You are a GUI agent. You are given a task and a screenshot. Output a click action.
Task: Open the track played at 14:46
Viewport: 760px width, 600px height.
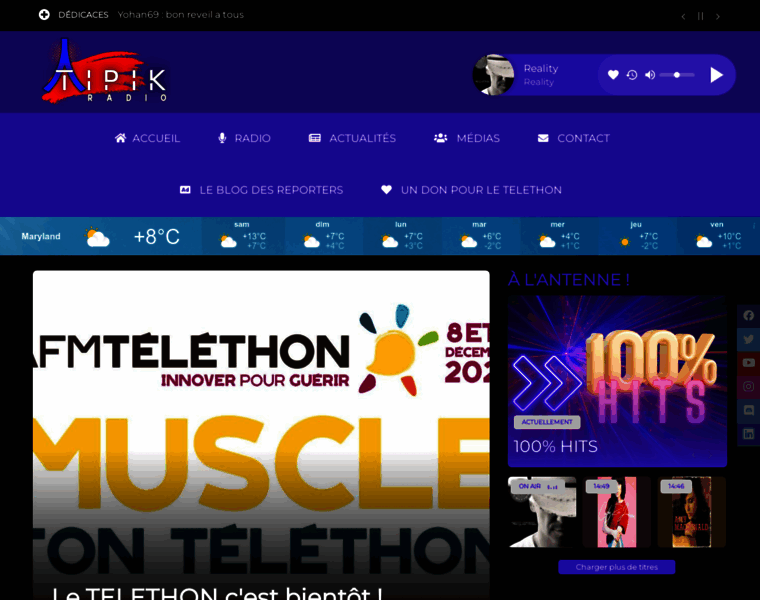click(x=692, y=512)
